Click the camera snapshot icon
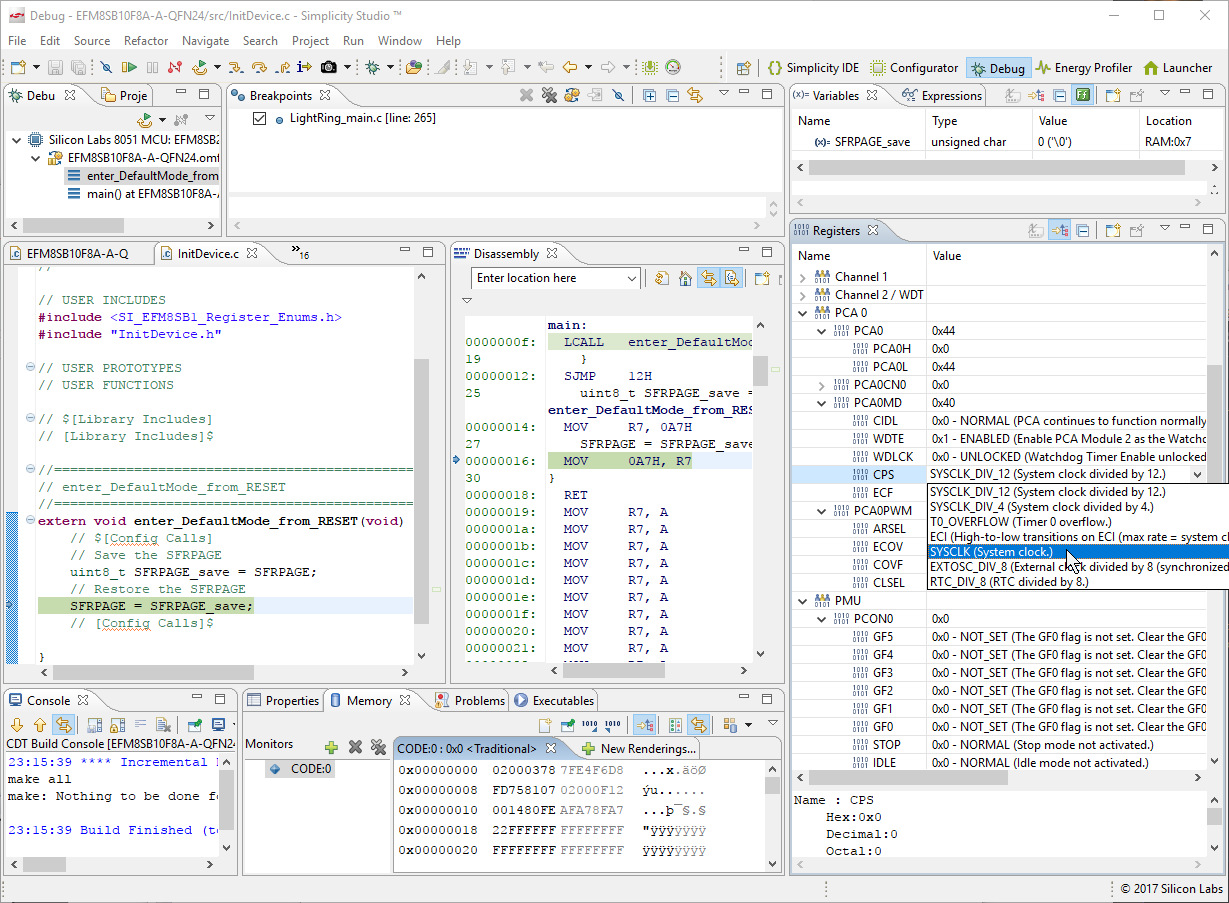The width and height of the screenshot is (1229, 903). point(328,68)
